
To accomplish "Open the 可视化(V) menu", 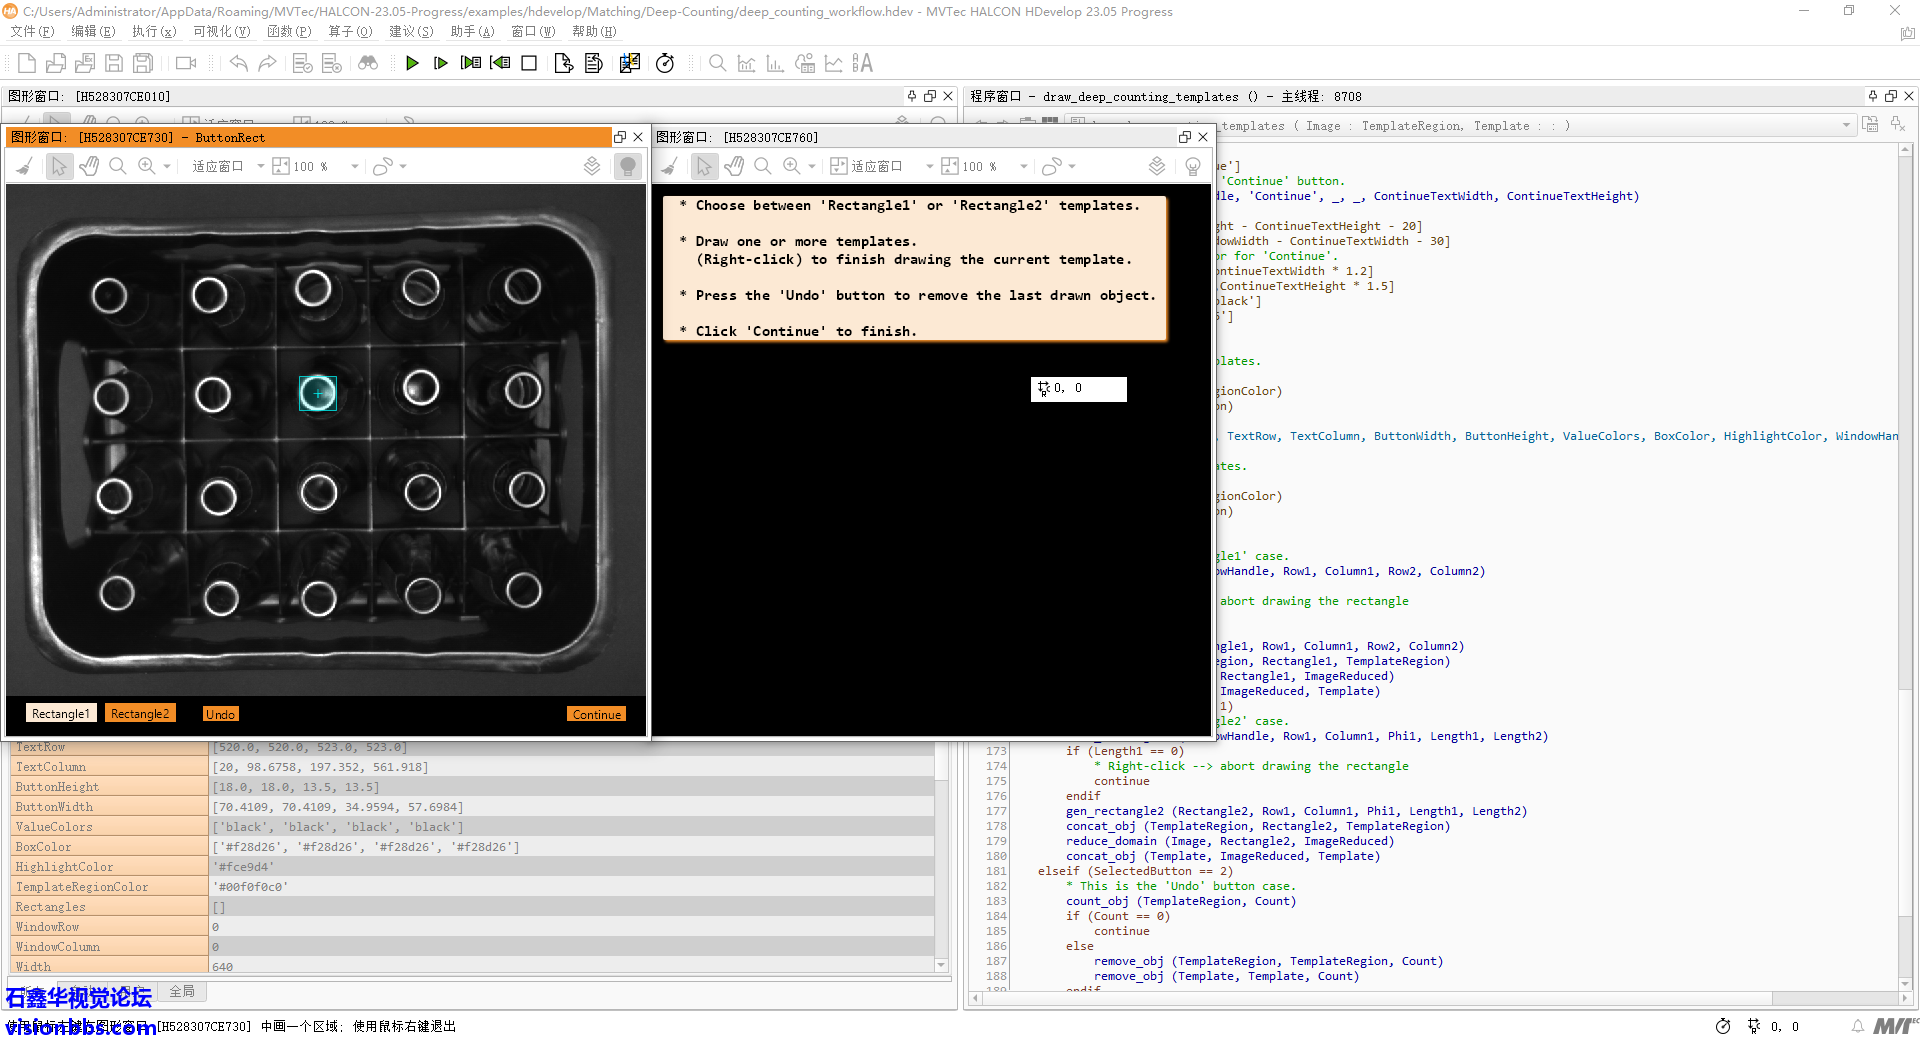I will coord(221,32).
